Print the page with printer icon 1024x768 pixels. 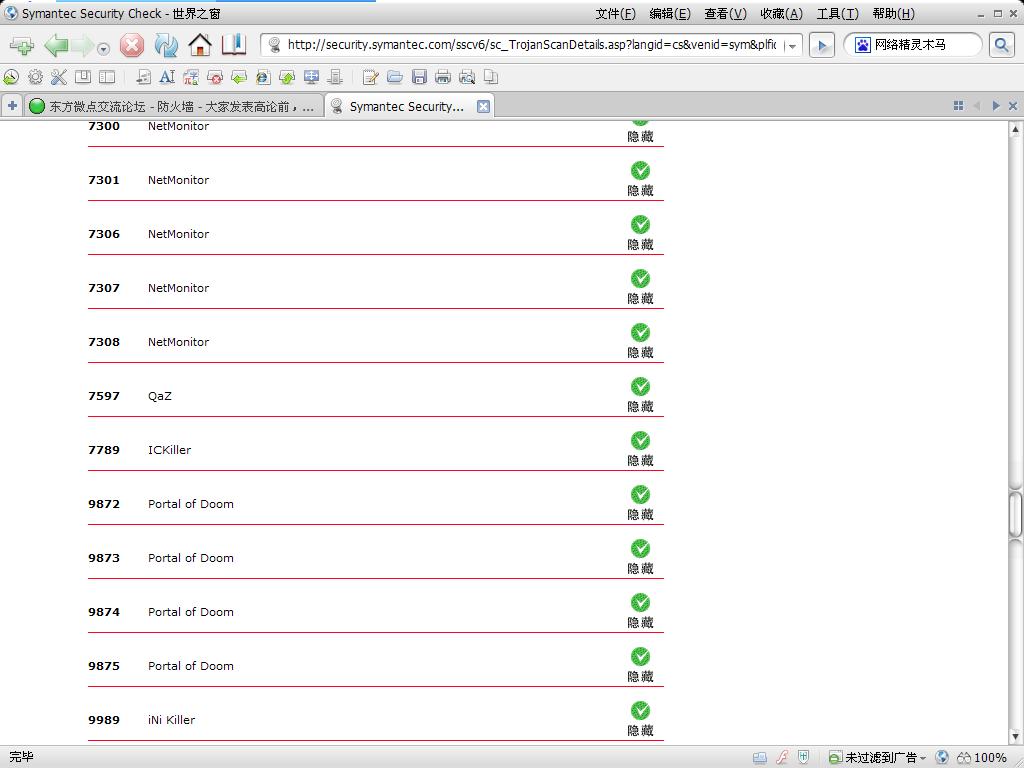443,77
